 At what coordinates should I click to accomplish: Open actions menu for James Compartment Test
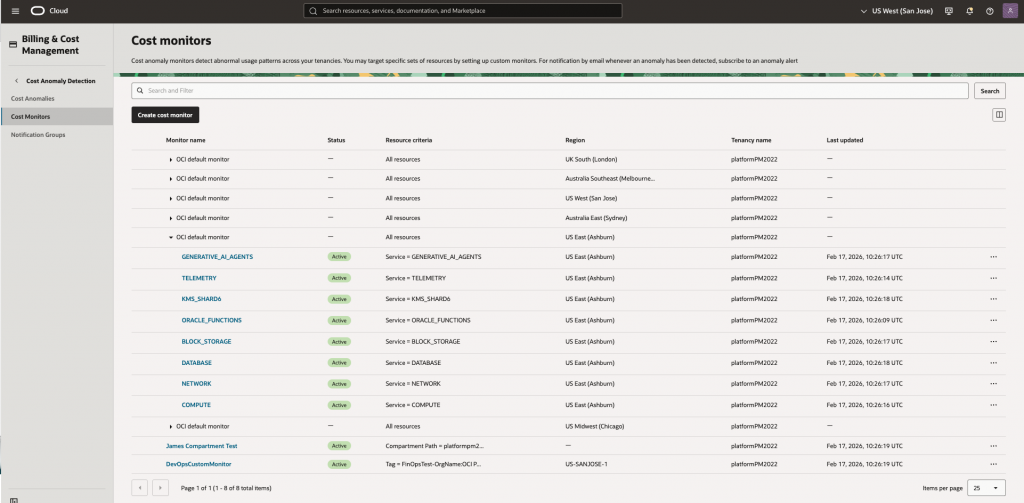[x=993, y=446]
